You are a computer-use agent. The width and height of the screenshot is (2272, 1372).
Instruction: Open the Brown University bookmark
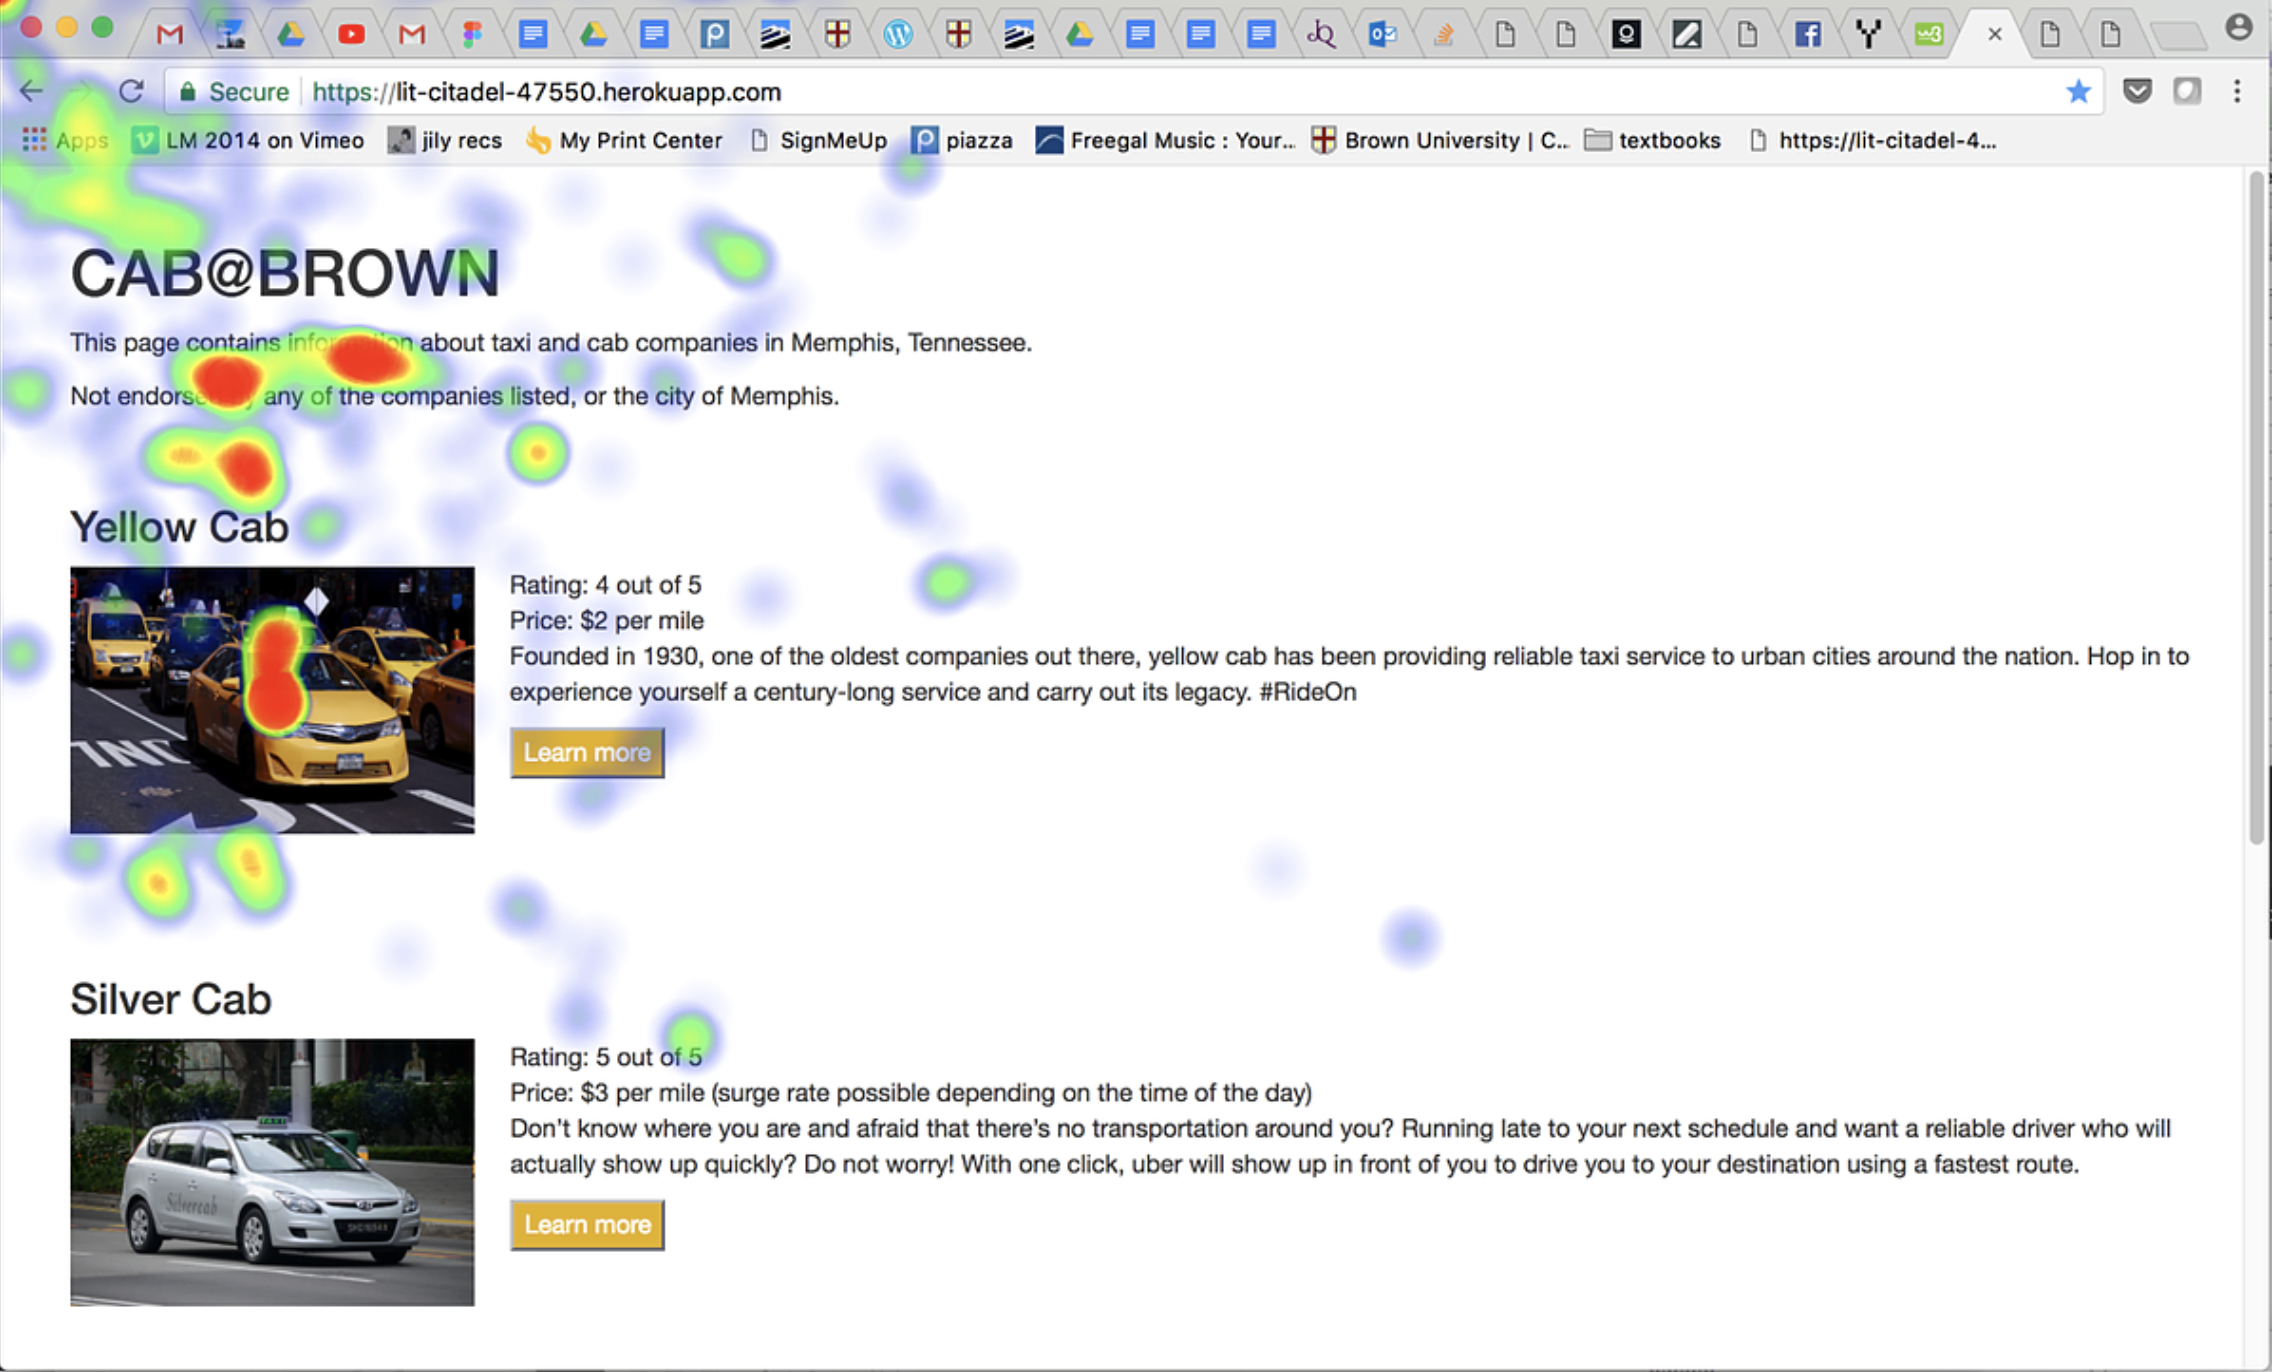[x=1440, y=140]
